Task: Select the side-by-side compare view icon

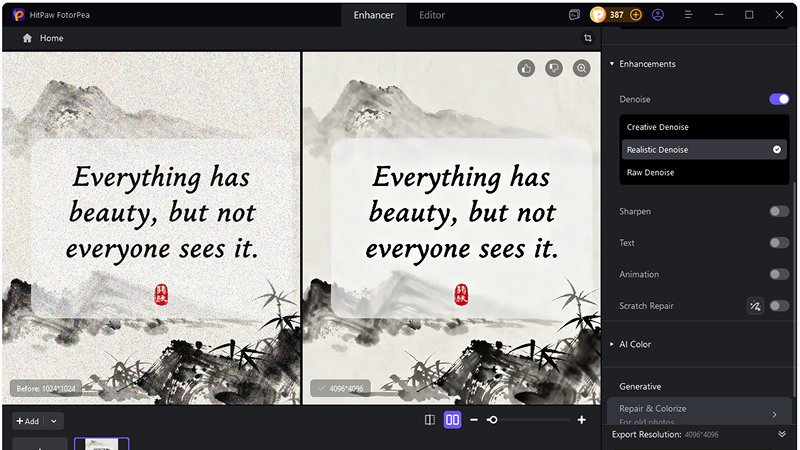Action: [x=452, y=420]
